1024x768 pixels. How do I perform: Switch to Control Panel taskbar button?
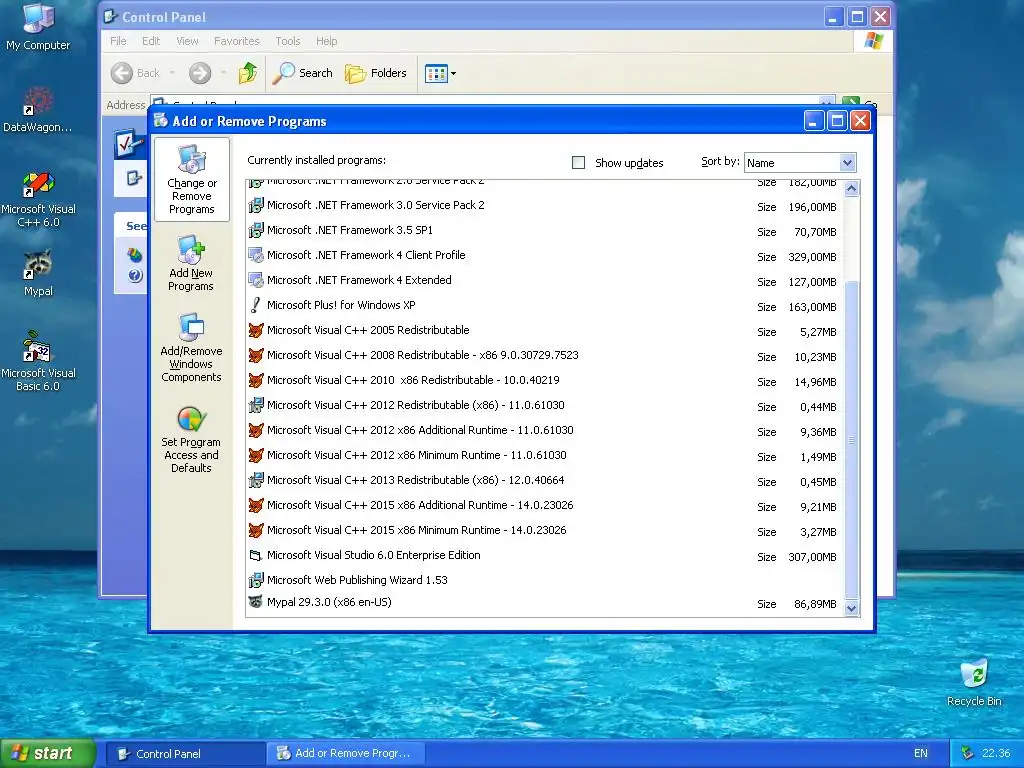pyautogui.click(x=185, y=754)
